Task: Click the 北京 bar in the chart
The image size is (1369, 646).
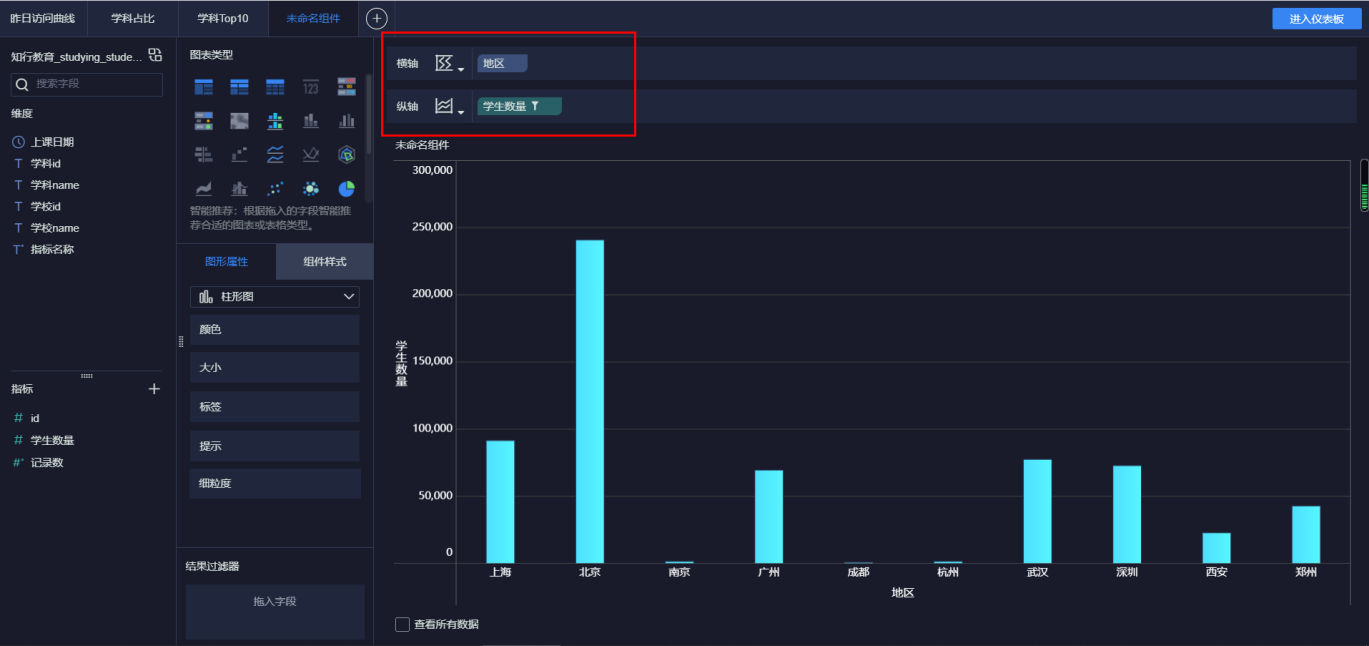Action: (x=590, y=401)
